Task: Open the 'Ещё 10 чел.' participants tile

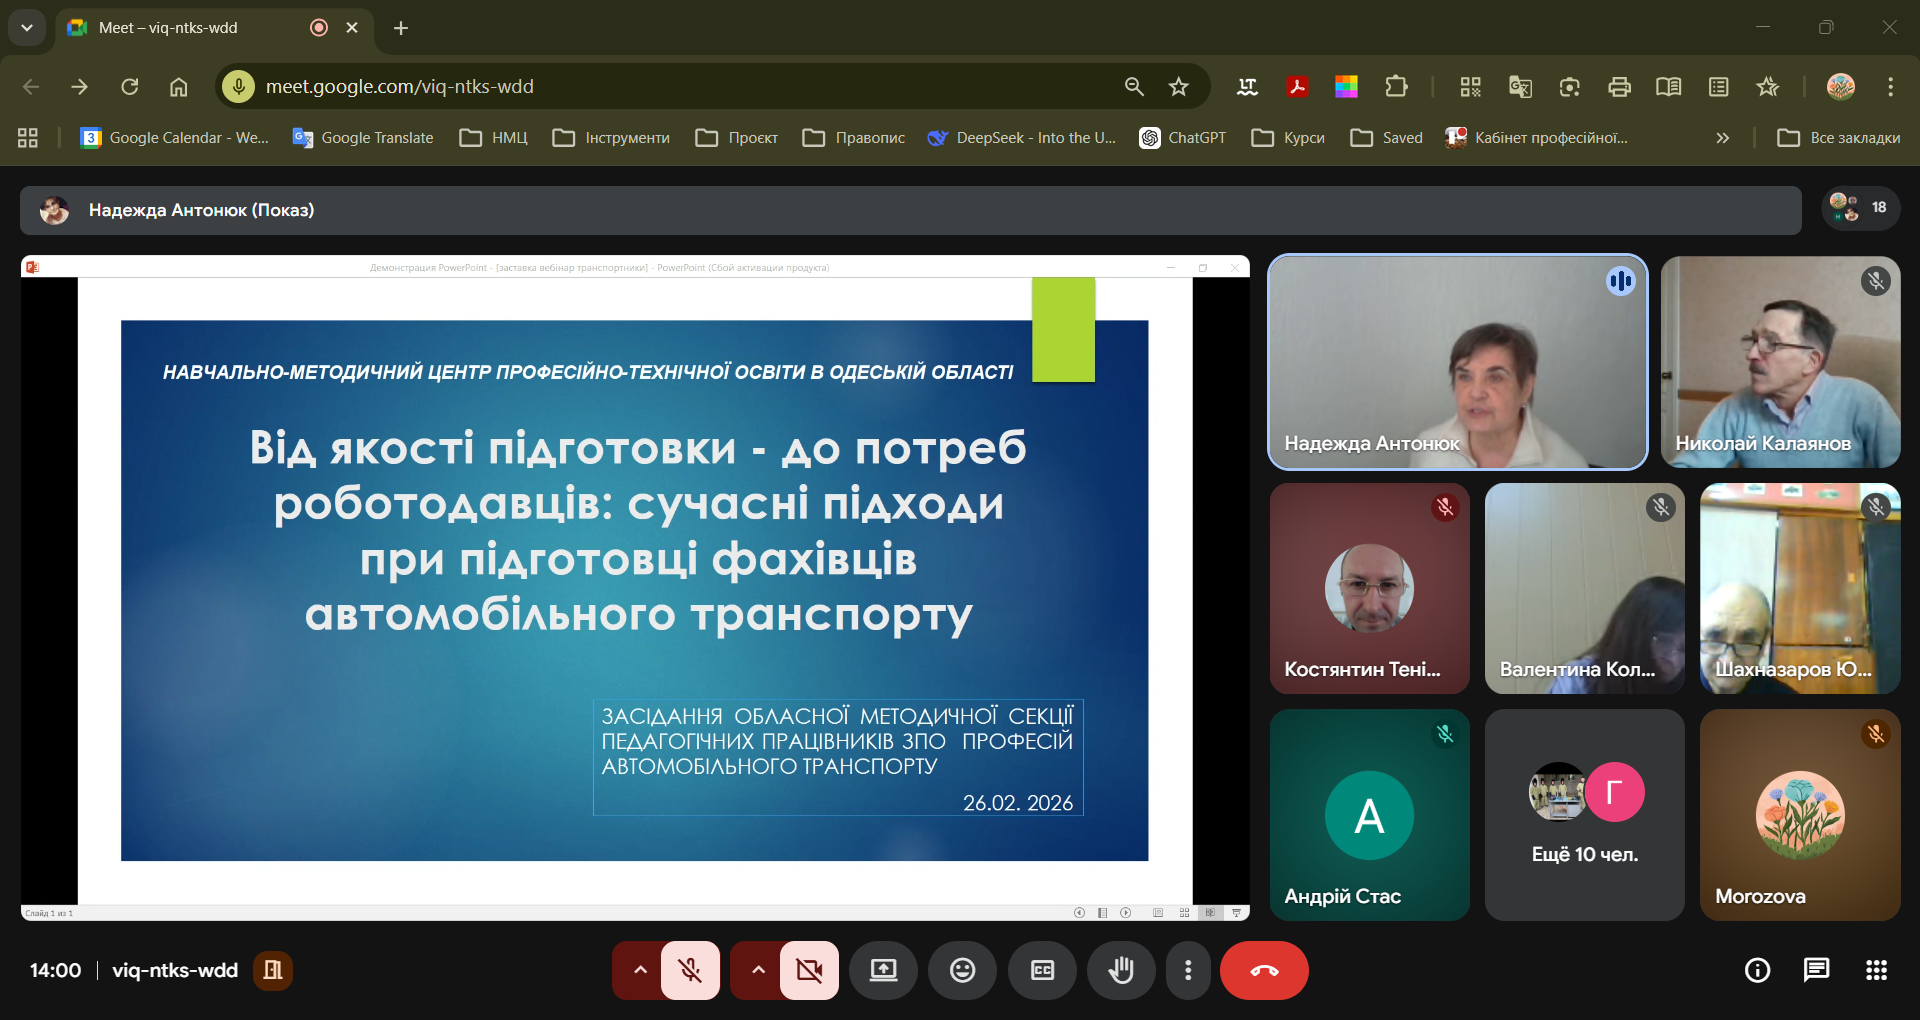Action: pyautogui.click(x=1584, y=815)
